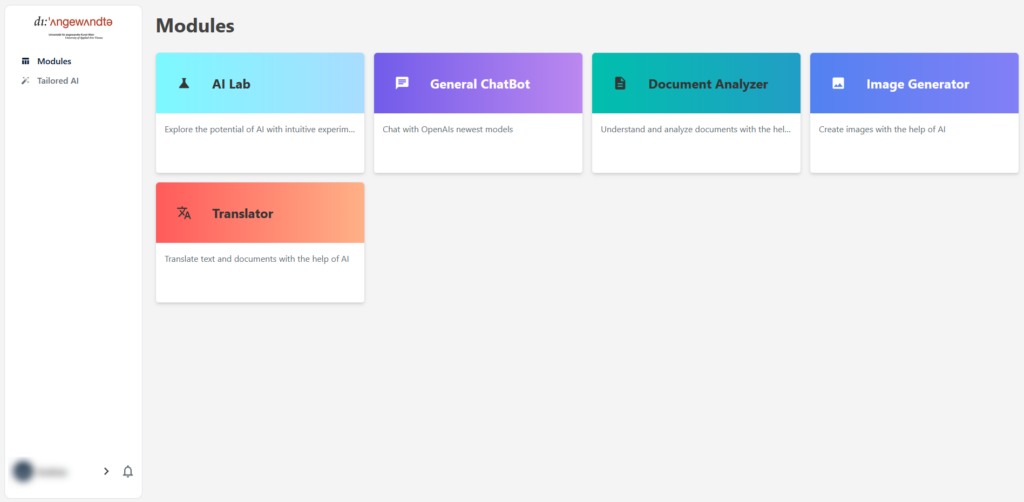Click 'Chat with OpenAIs newest models' description
This screenshot has width=1024, height=502.
[x=447, y=129]
